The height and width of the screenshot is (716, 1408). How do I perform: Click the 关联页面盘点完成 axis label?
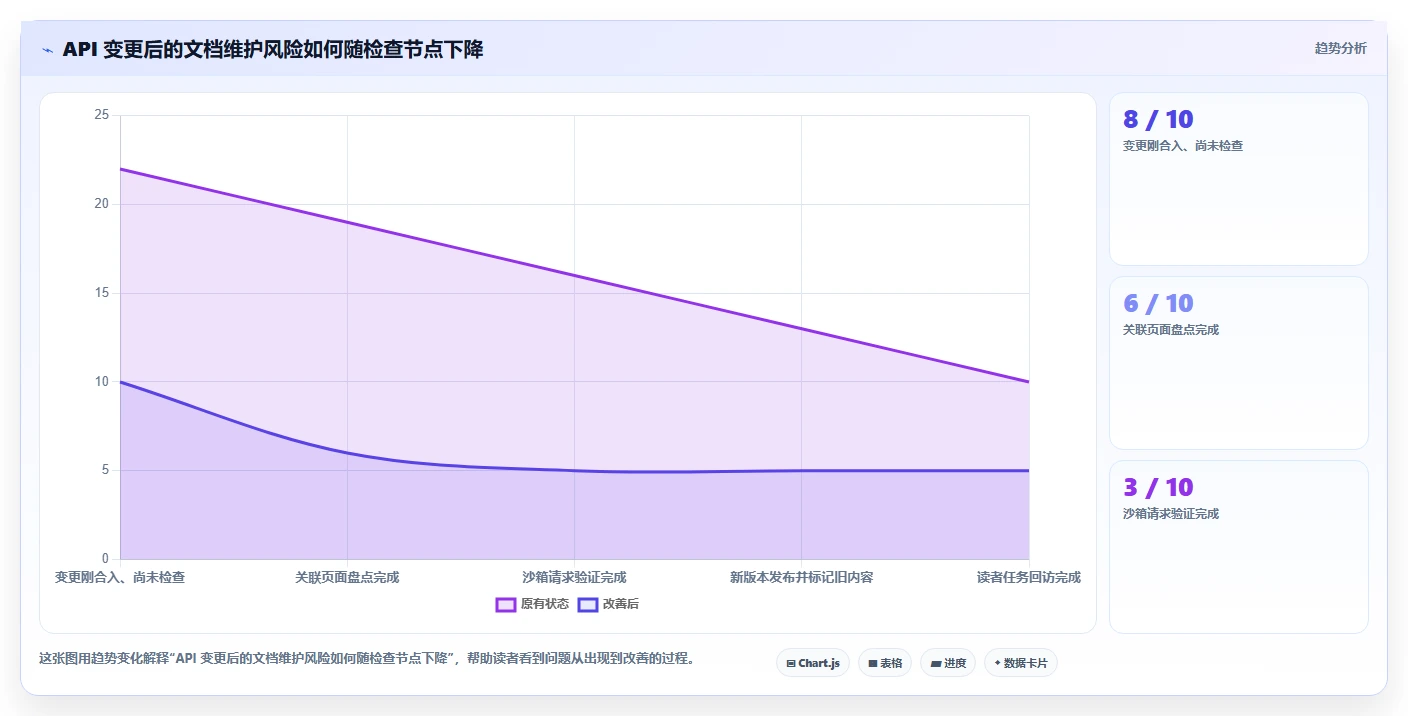[x=347, y=577]
